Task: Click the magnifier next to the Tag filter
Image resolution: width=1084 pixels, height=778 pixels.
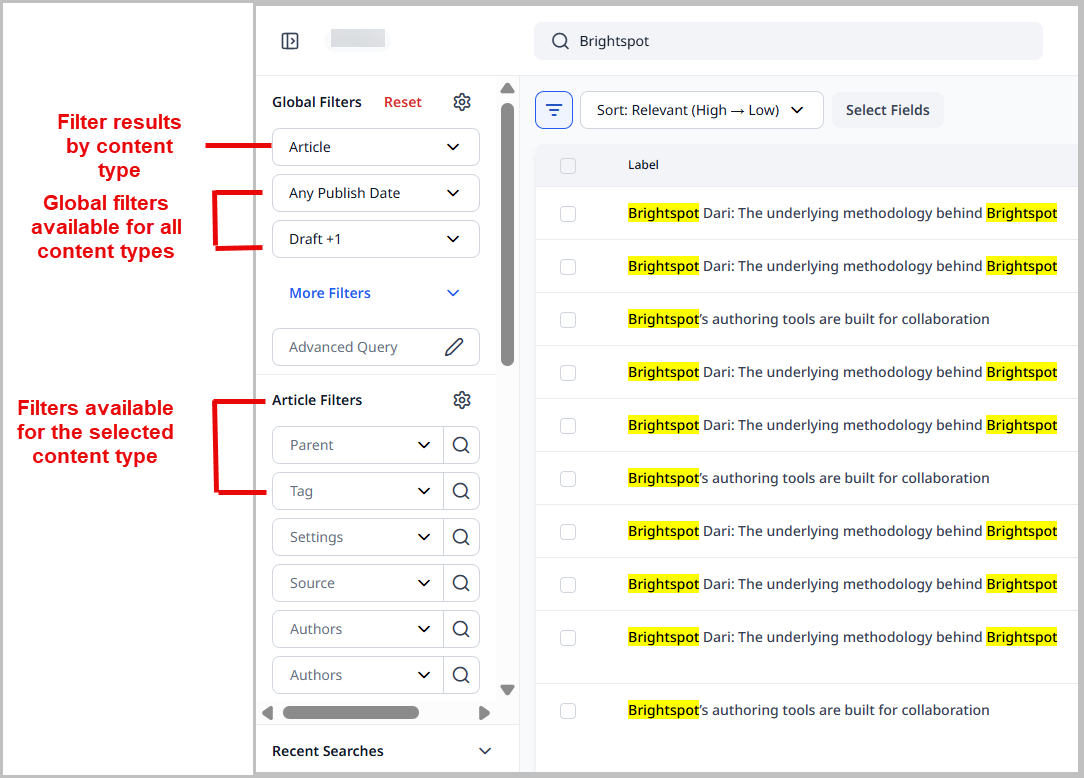Action: (461, 490)
